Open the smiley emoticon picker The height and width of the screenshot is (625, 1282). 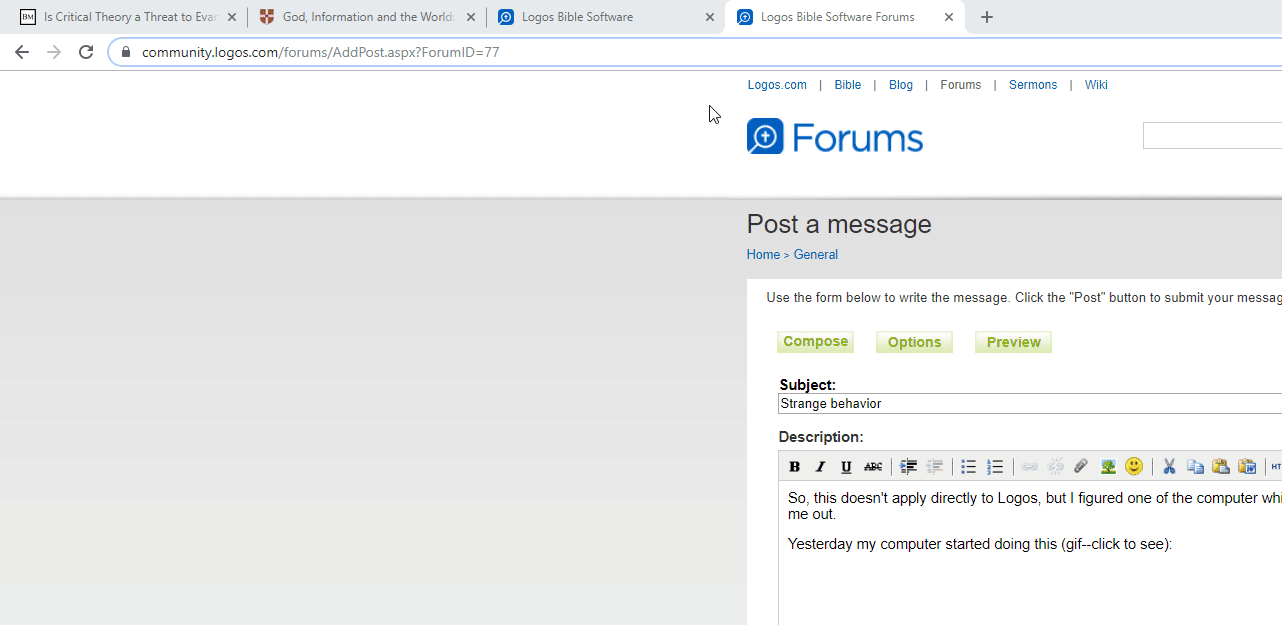(1134, 467)
